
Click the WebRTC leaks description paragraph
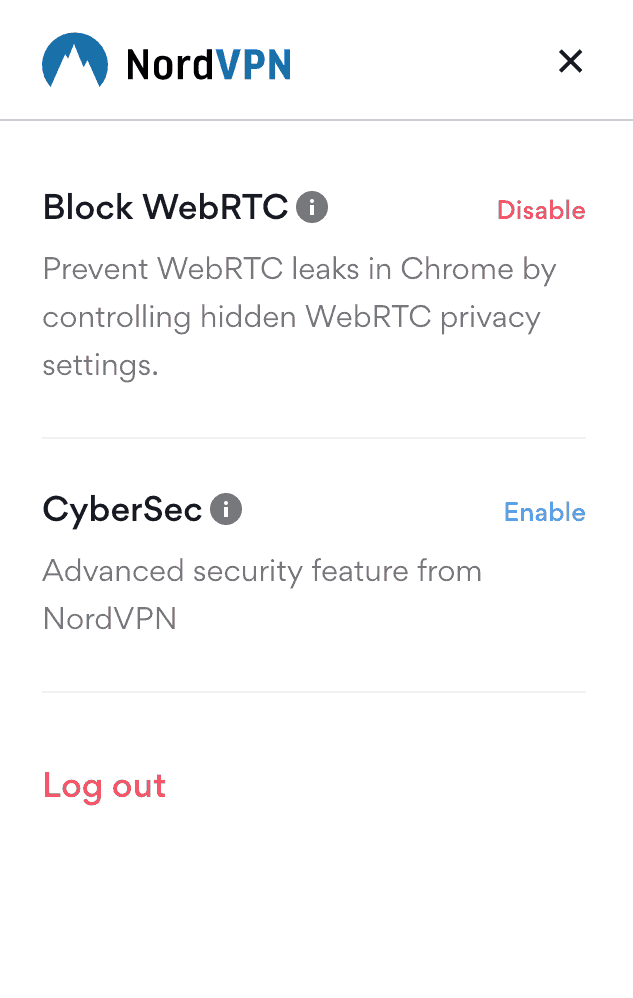coord(299,317)
